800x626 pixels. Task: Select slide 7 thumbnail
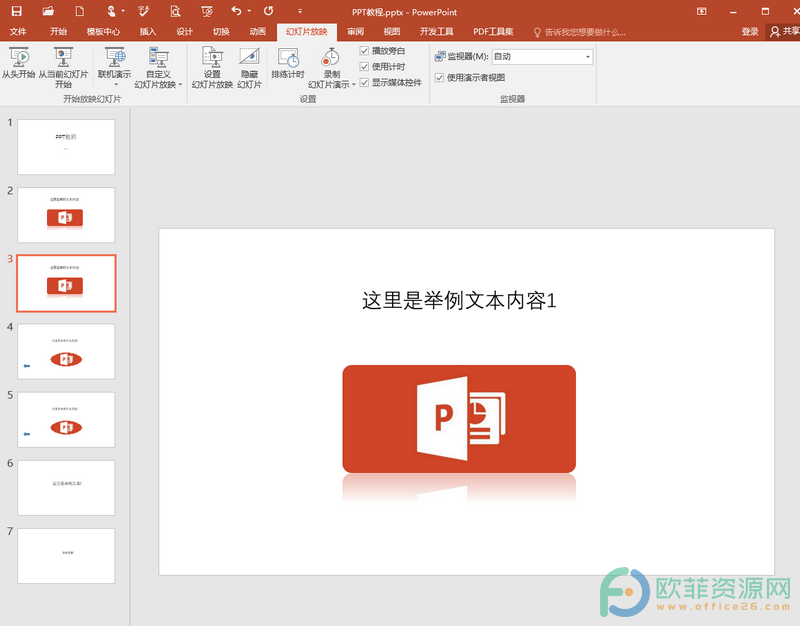pos(66,556)
